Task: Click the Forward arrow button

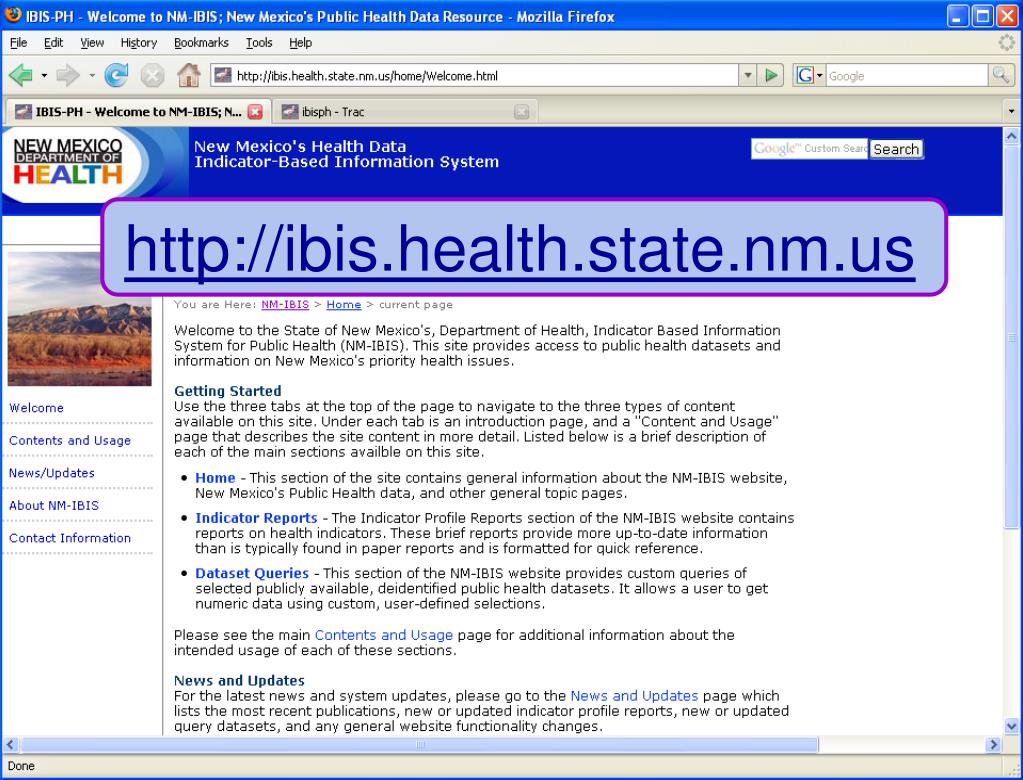Action: point(67,76)
